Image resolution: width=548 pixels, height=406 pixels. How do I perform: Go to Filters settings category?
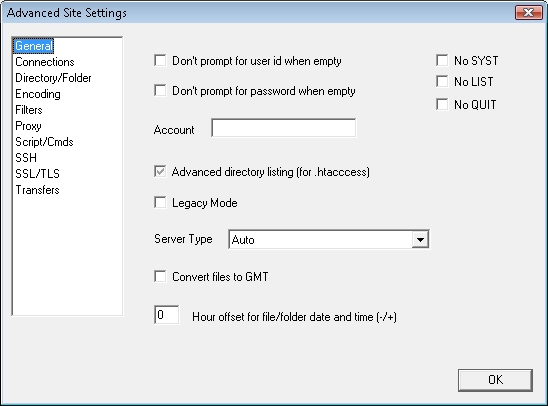point(29,110)
